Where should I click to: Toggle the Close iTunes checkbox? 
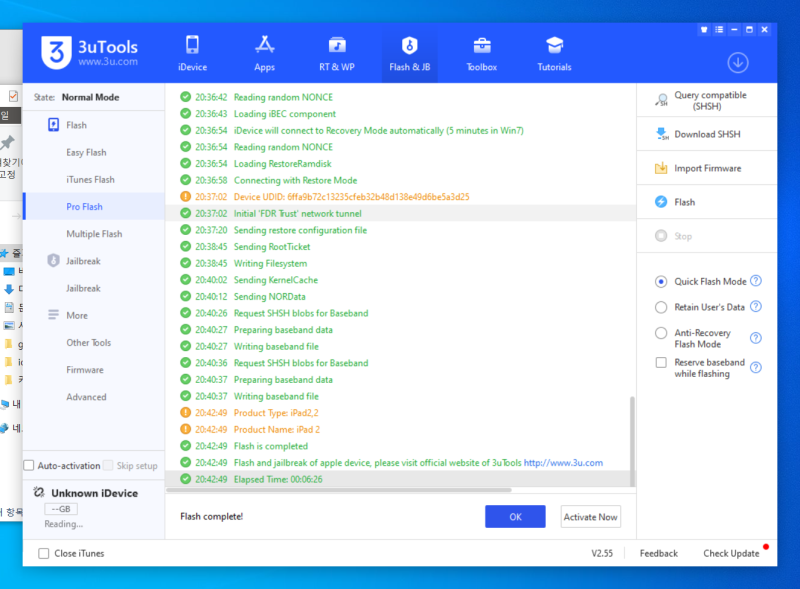(x=44, y=553)
